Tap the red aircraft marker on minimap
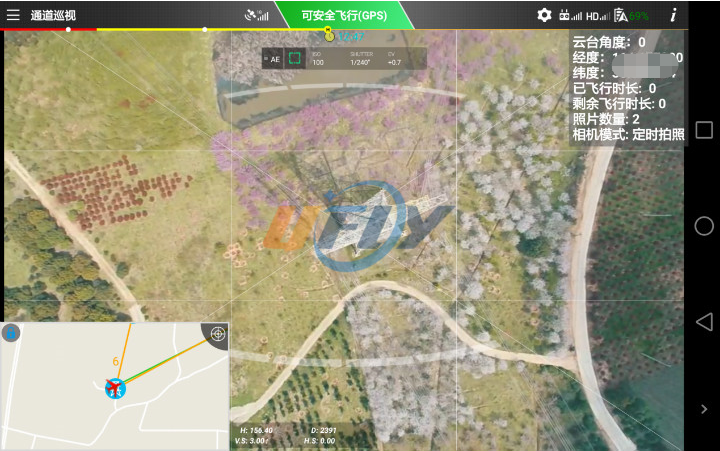This screenshot has height=451, width=720. click(x=115, y=389)
